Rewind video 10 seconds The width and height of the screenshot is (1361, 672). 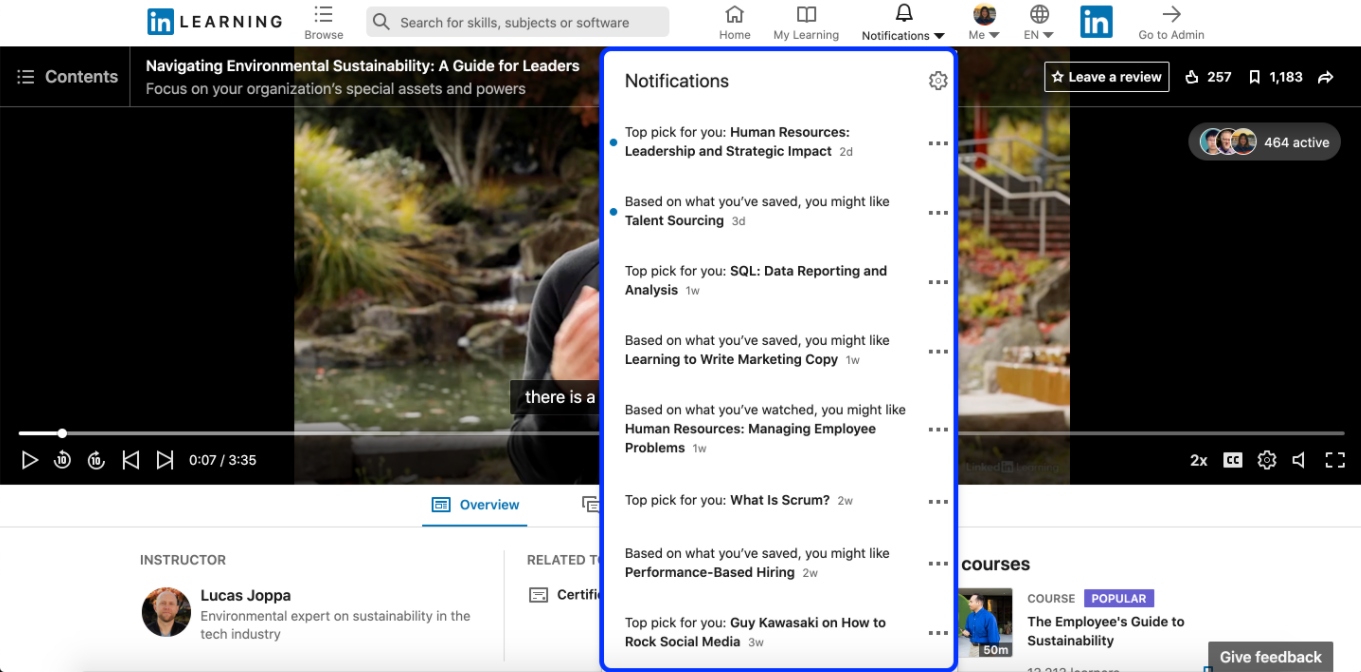pyautogui.click(x=62, y=460)
